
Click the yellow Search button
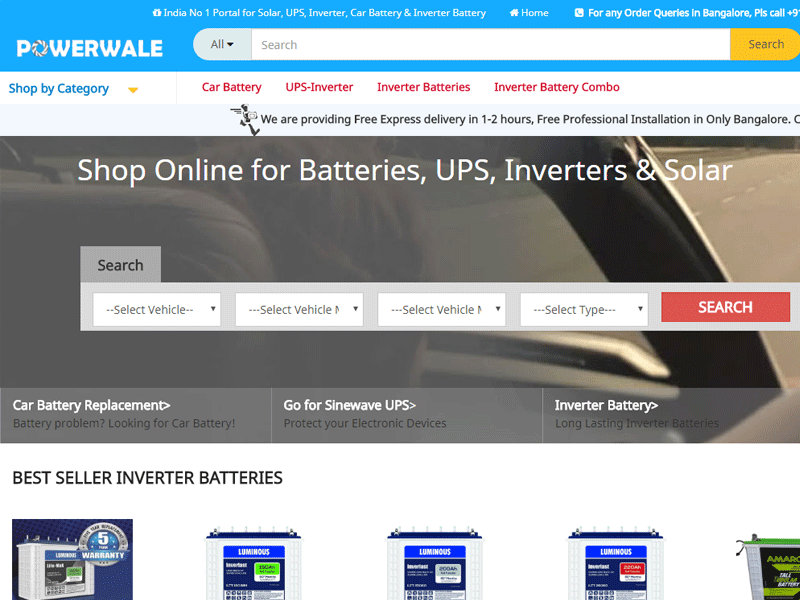[x=765, y=44]
